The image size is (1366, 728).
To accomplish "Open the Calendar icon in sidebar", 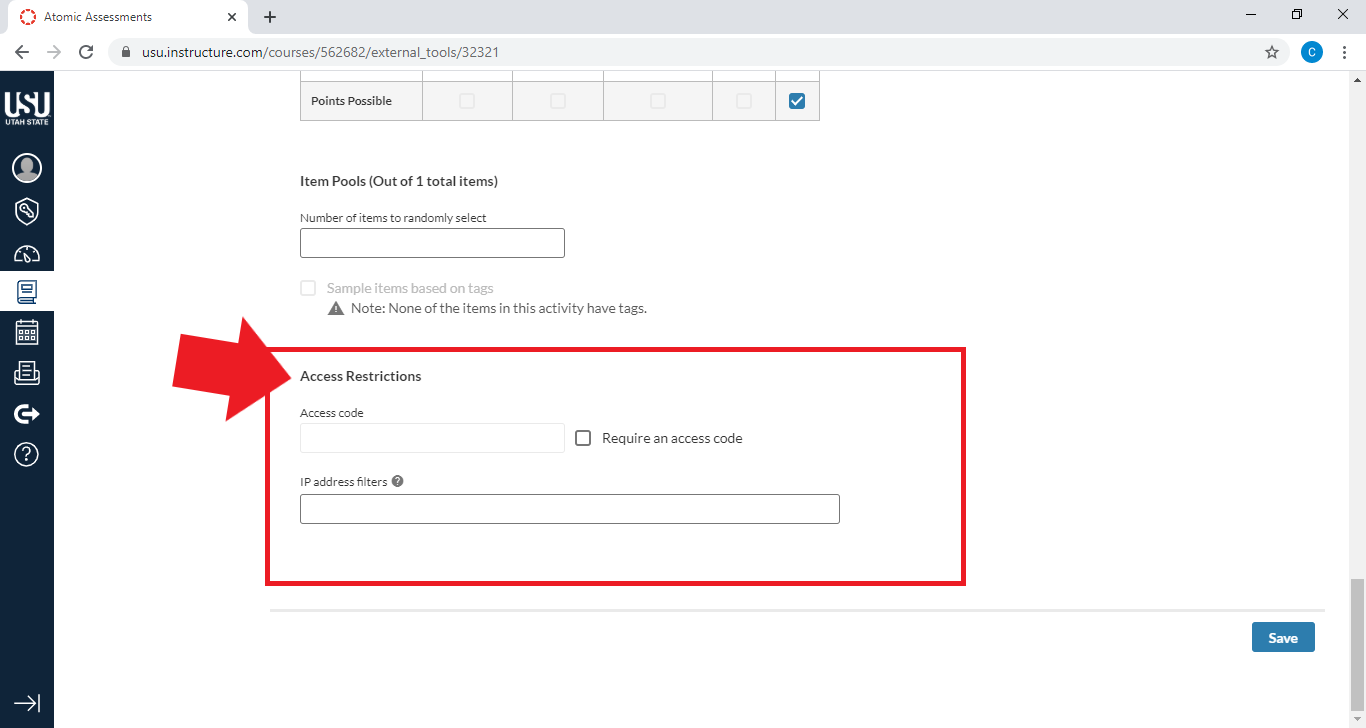I will point(27,332).
